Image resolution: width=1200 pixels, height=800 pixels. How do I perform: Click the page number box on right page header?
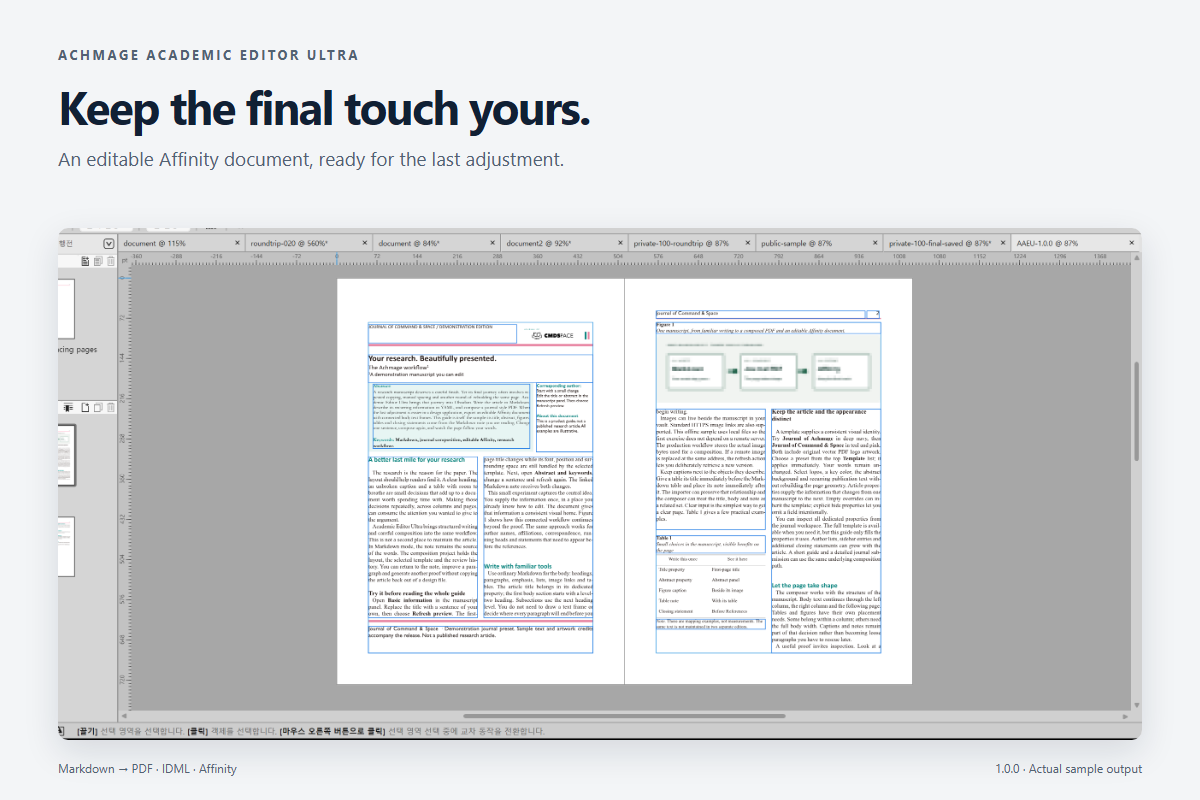pyautogui.click(x=873, y=314)
